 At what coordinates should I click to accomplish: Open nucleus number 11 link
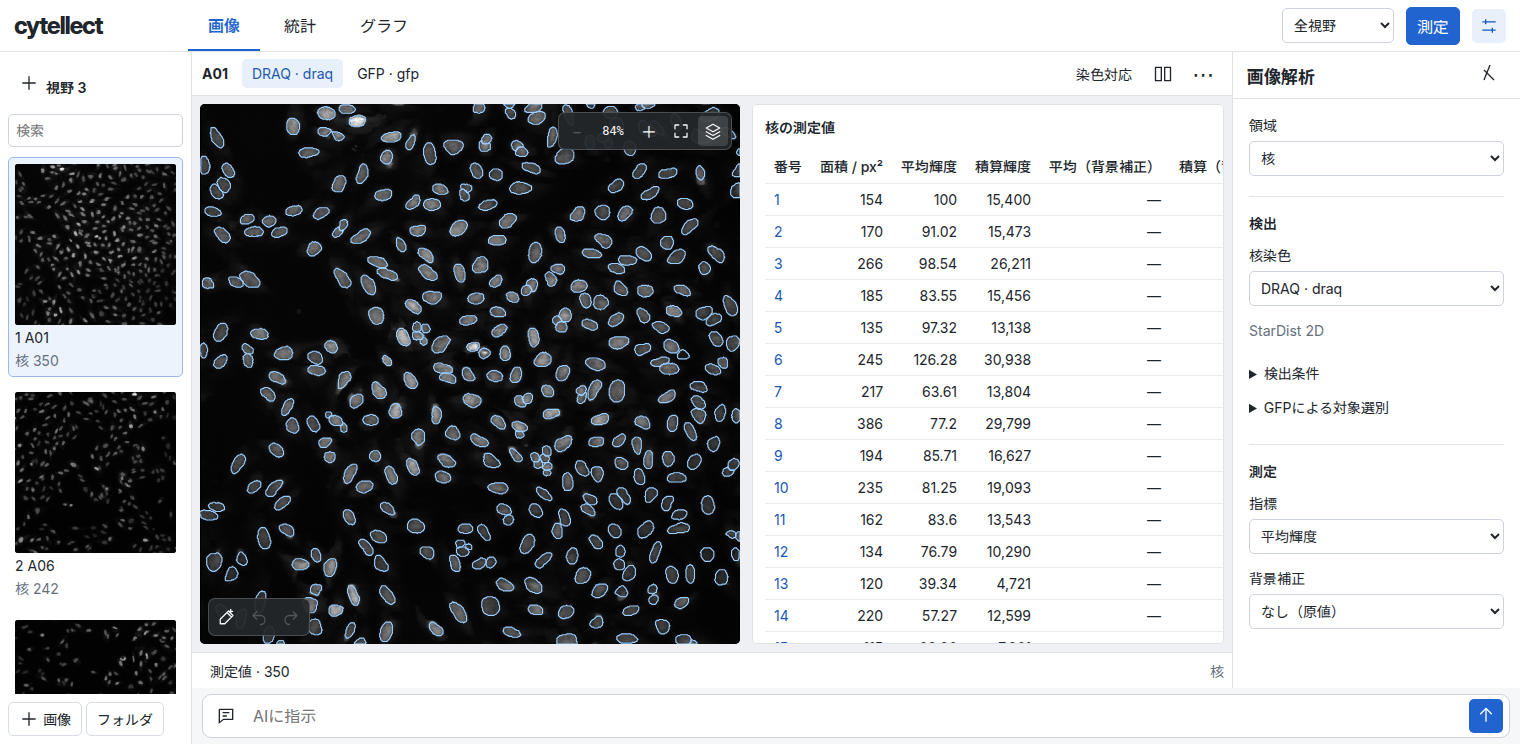(780, 520)
